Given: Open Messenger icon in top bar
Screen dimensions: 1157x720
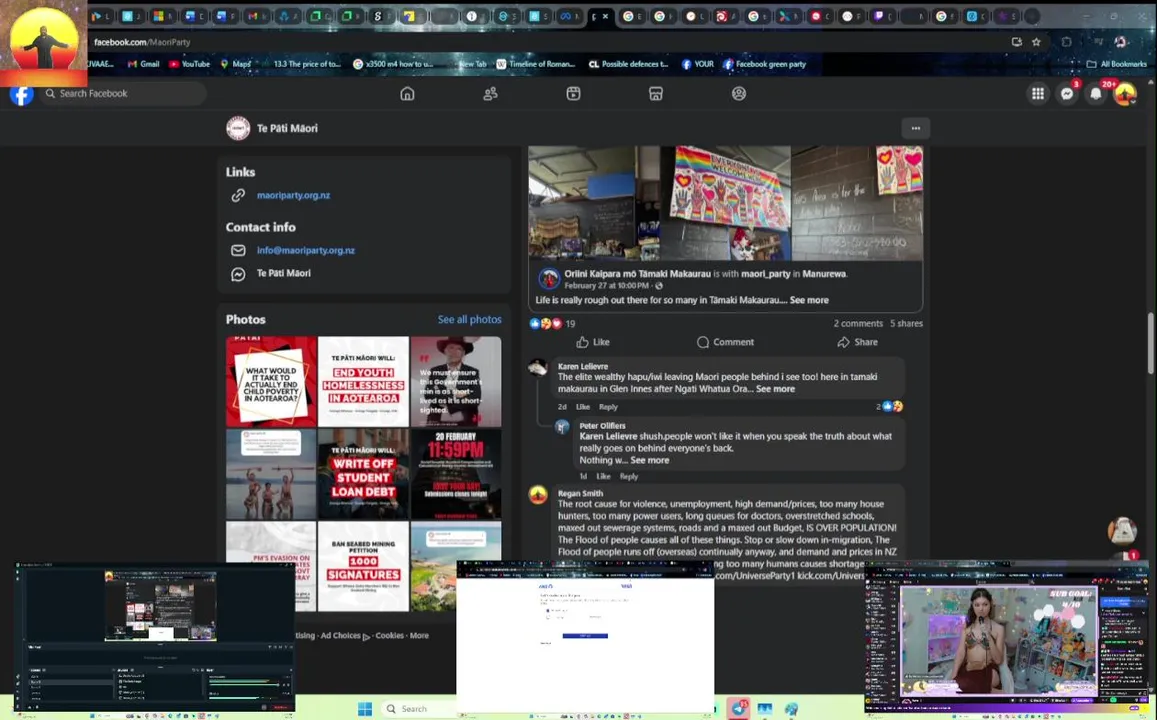Looking at the screenshot, I should (x=1067, y=94).
